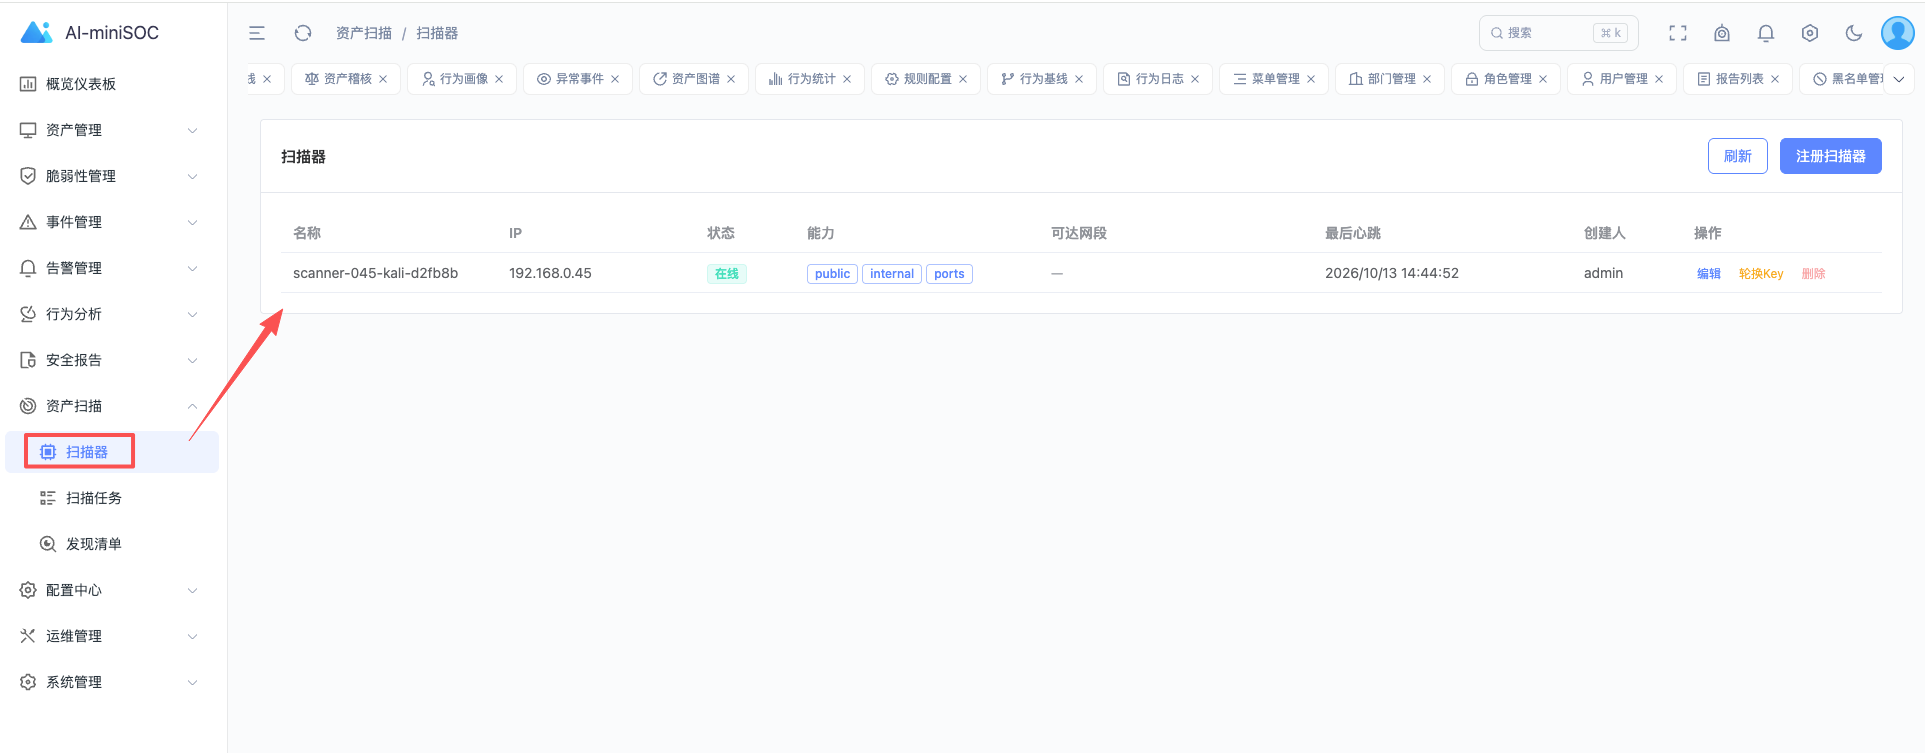
Task: Open 发现清单 in the sidebar
Action: coord(110,544)
